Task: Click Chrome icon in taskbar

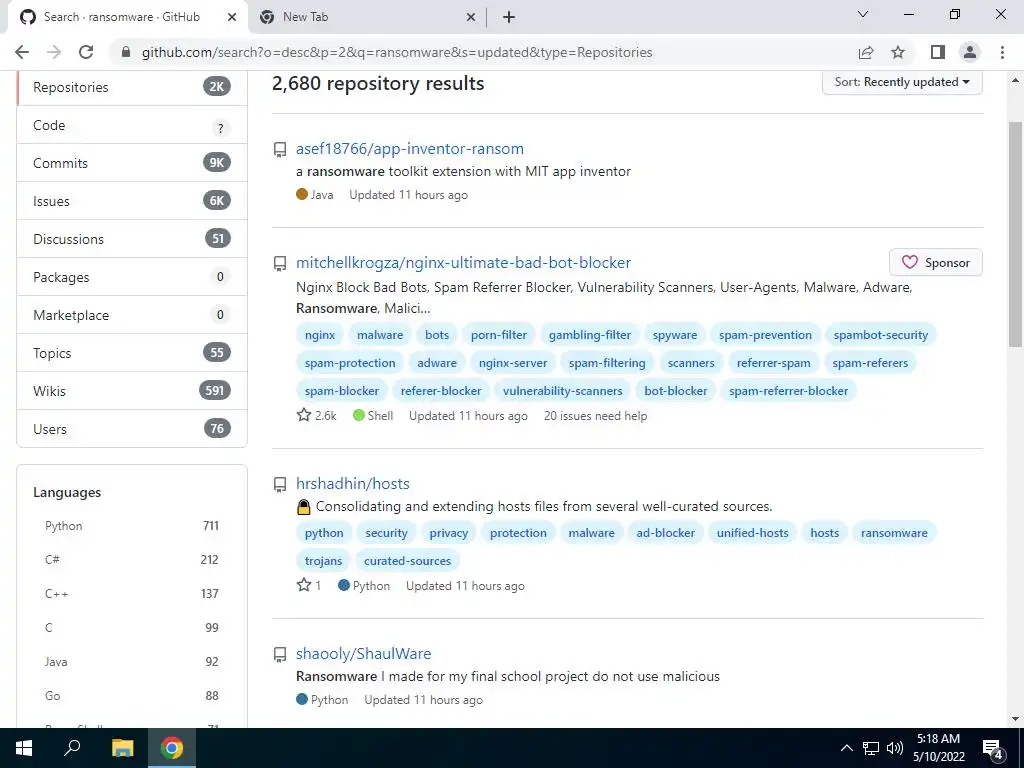Action: coord(172,748)
